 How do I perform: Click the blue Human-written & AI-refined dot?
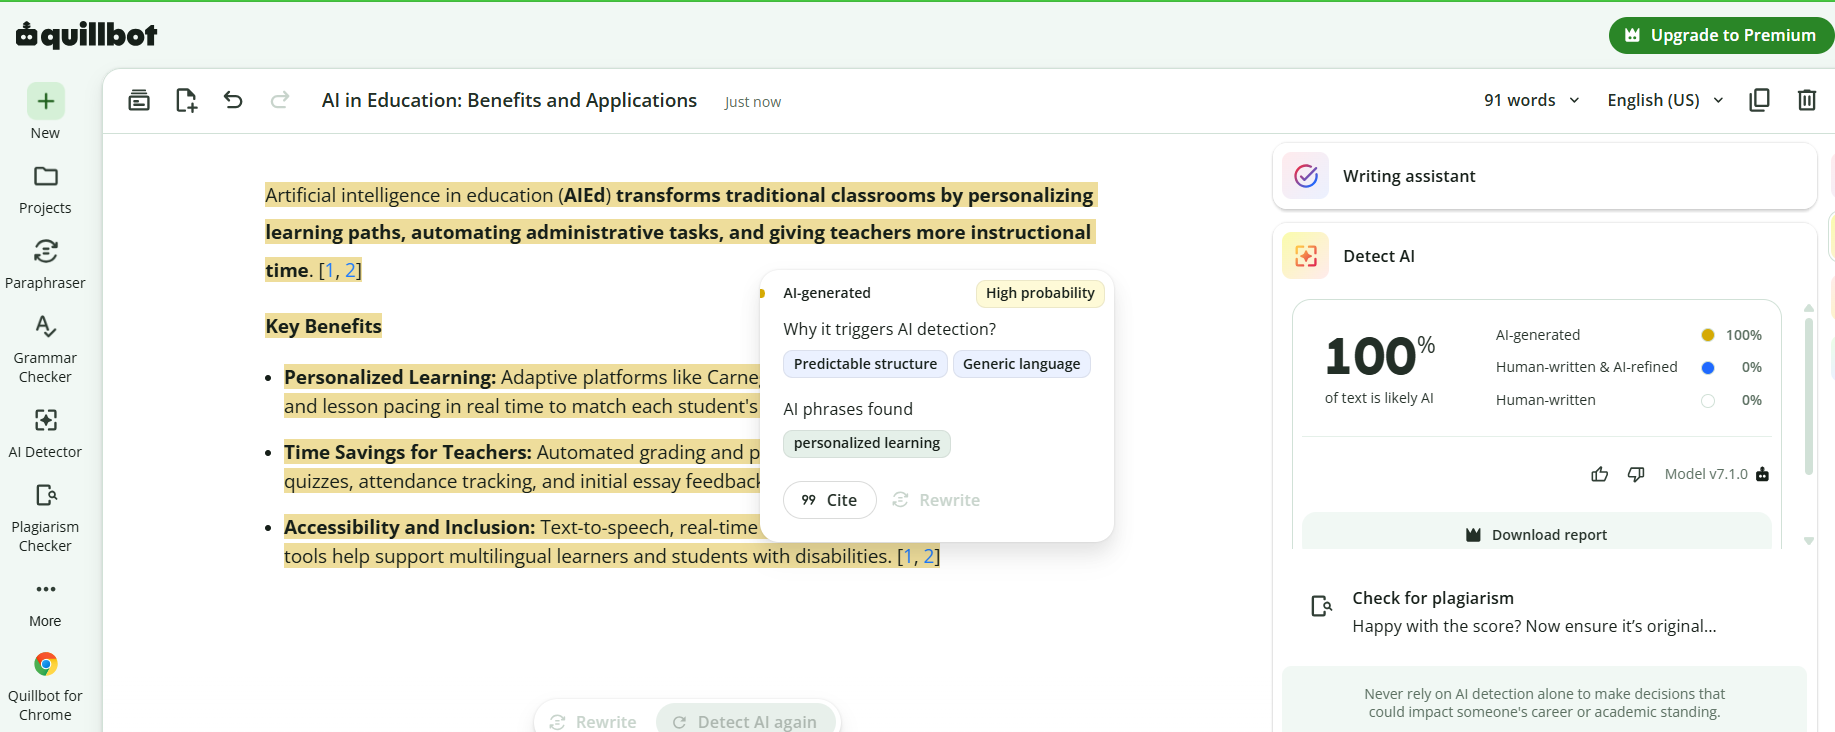pos(1708,367)
